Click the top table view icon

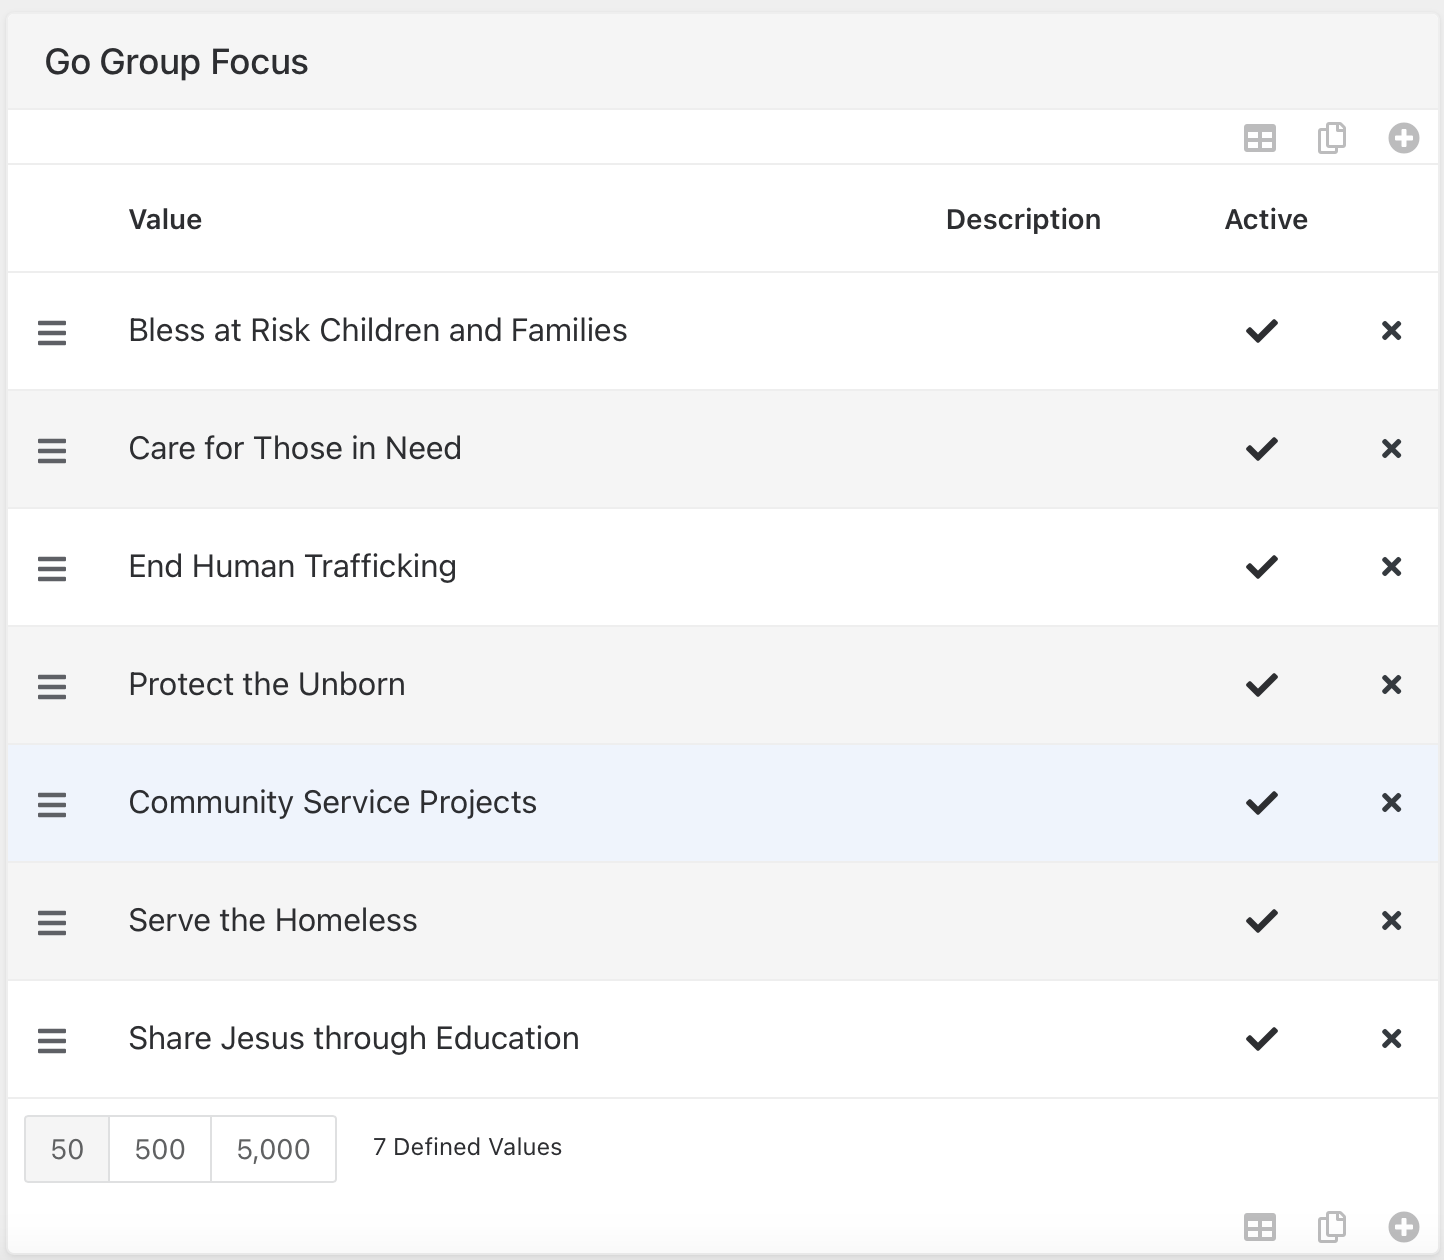click(x=1260, y=138)
